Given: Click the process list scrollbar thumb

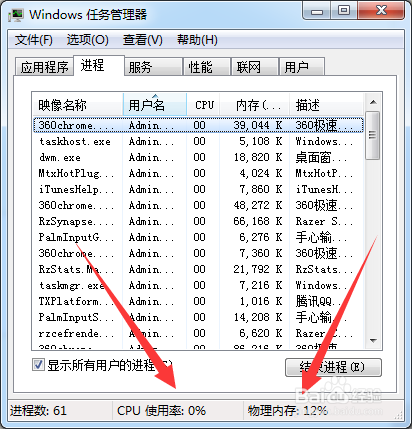Looking at the screenshot, I should [372, 135].
